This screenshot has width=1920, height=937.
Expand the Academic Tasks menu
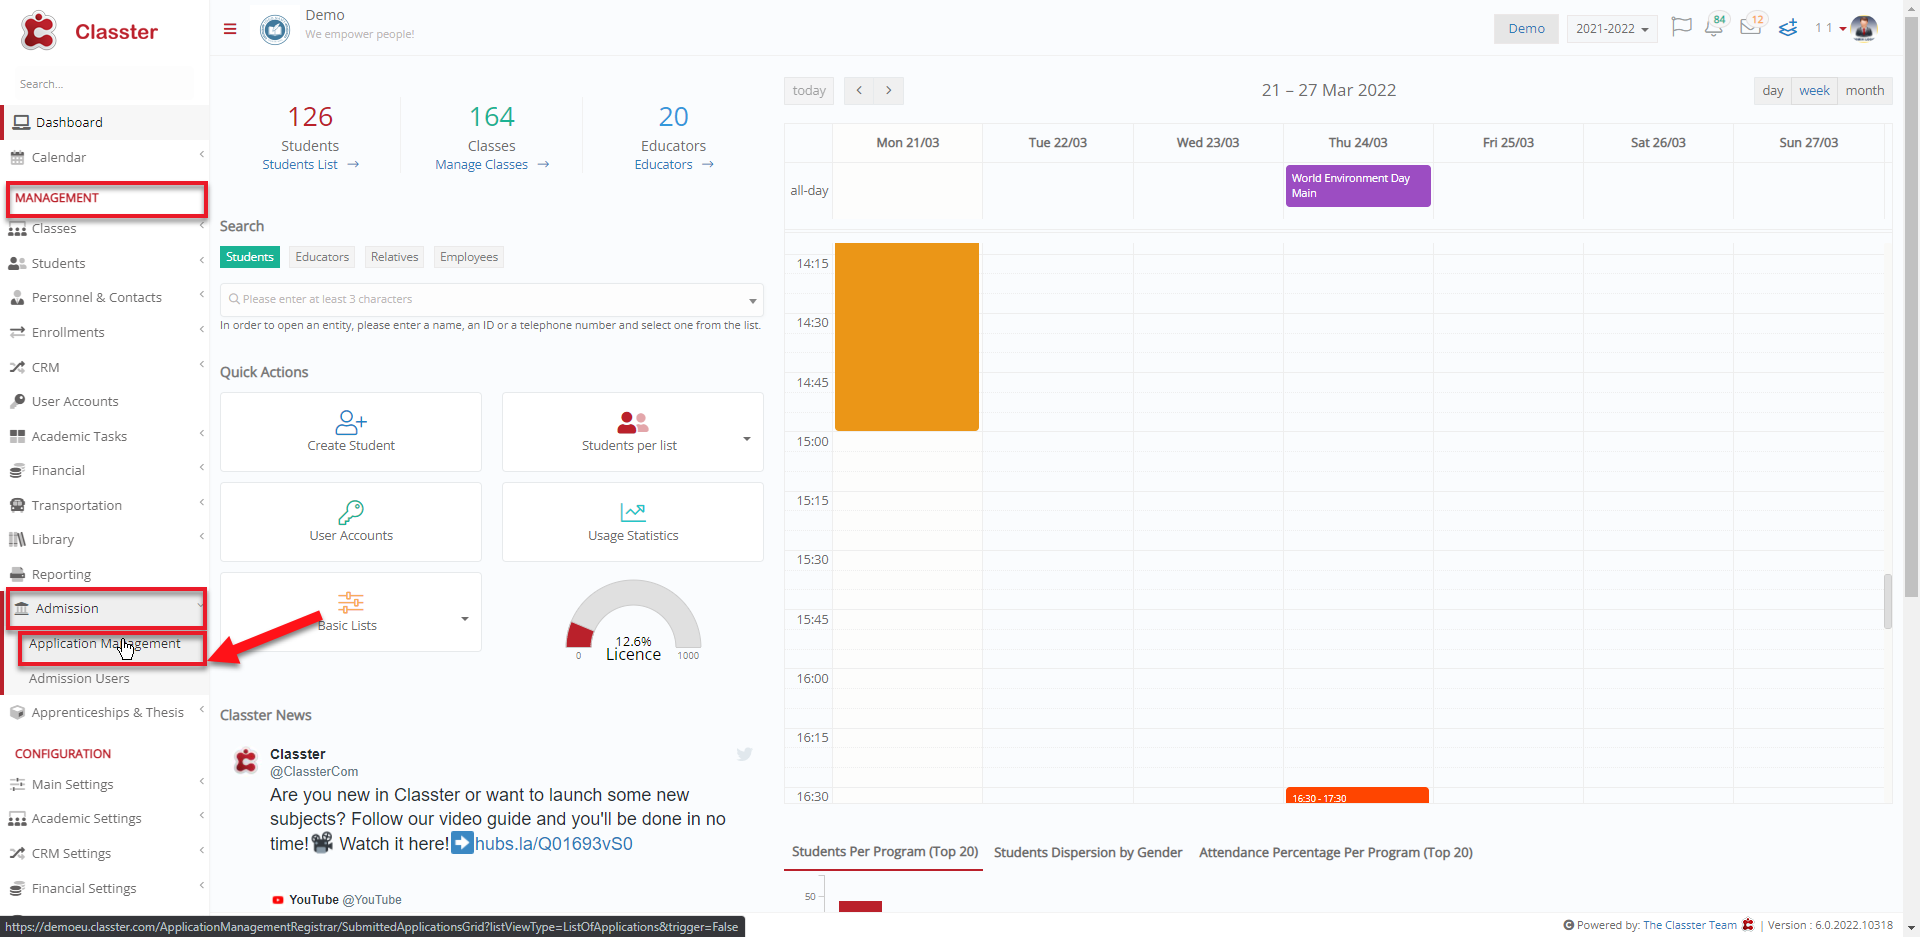(104, 436)
